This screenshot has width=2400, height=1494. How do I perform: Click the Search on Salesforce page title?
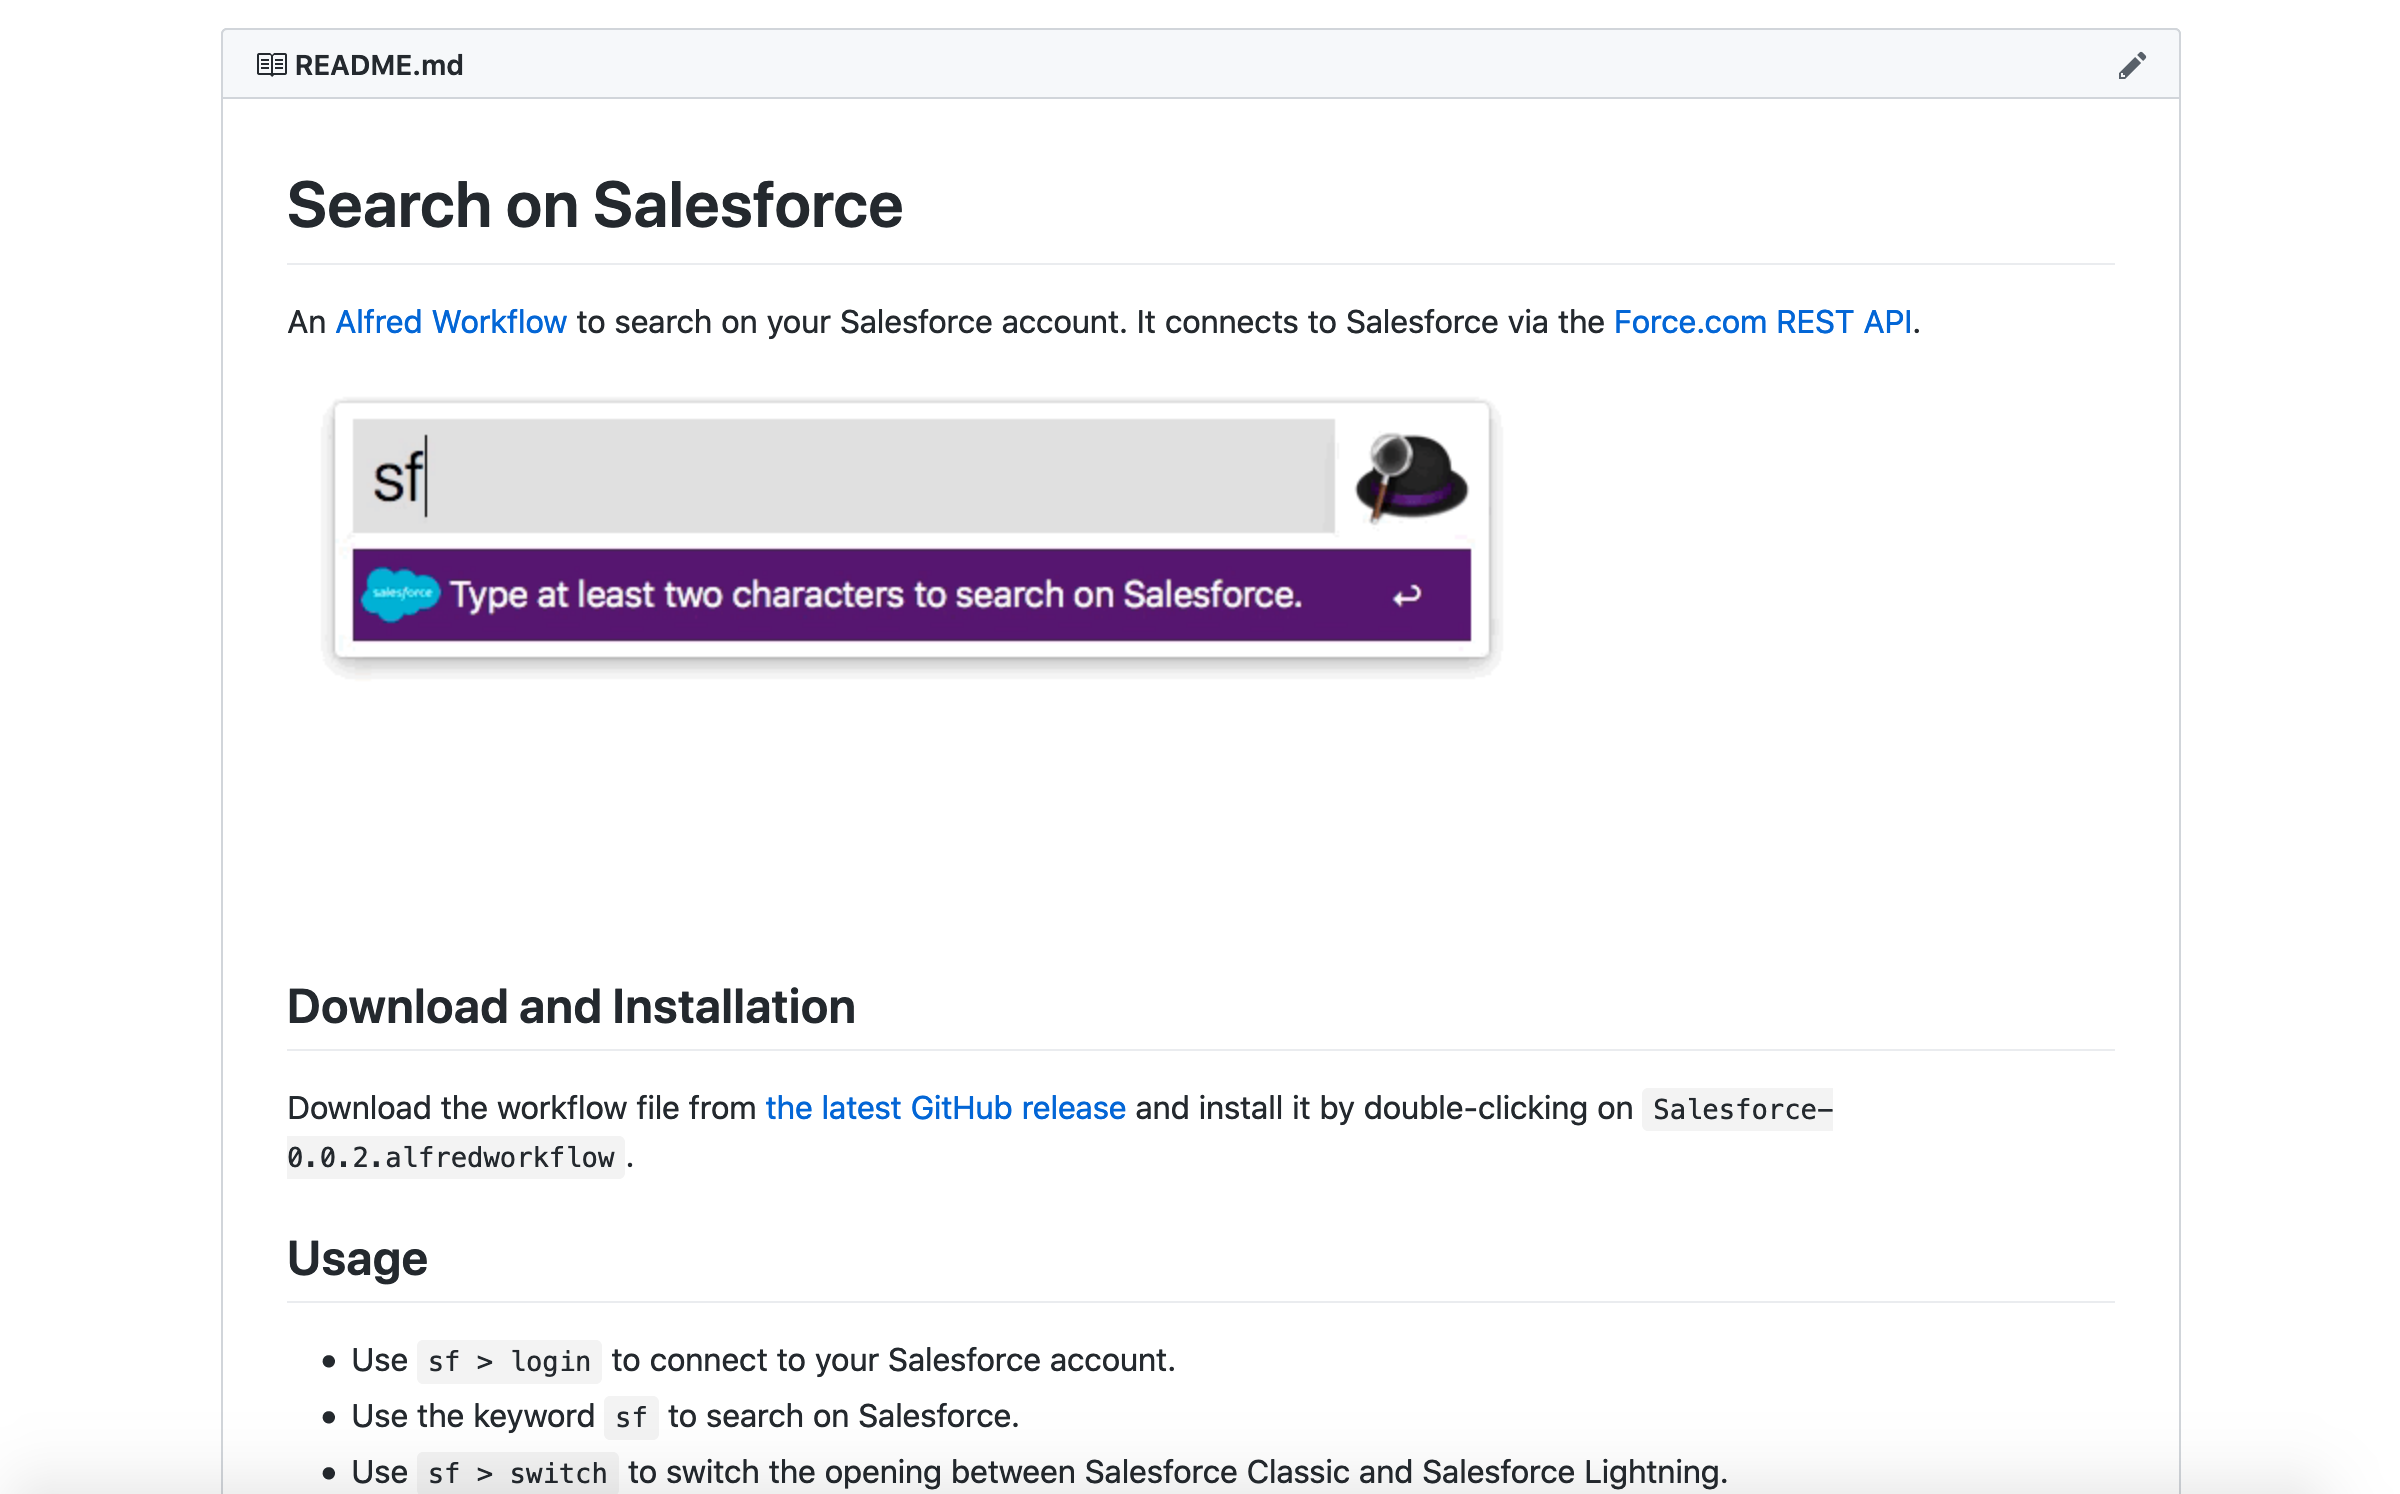click(594, 205)
